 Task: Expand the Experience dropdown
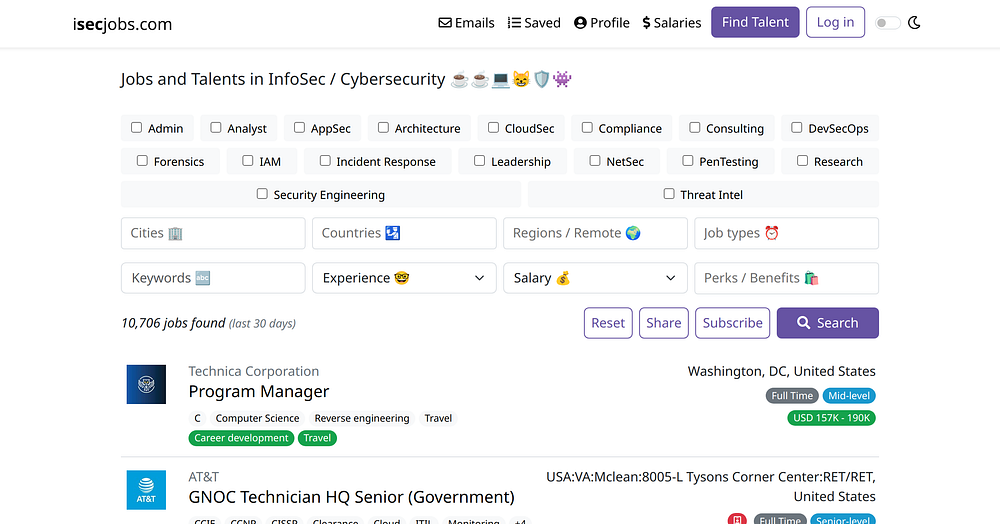(x=404, y=278)
